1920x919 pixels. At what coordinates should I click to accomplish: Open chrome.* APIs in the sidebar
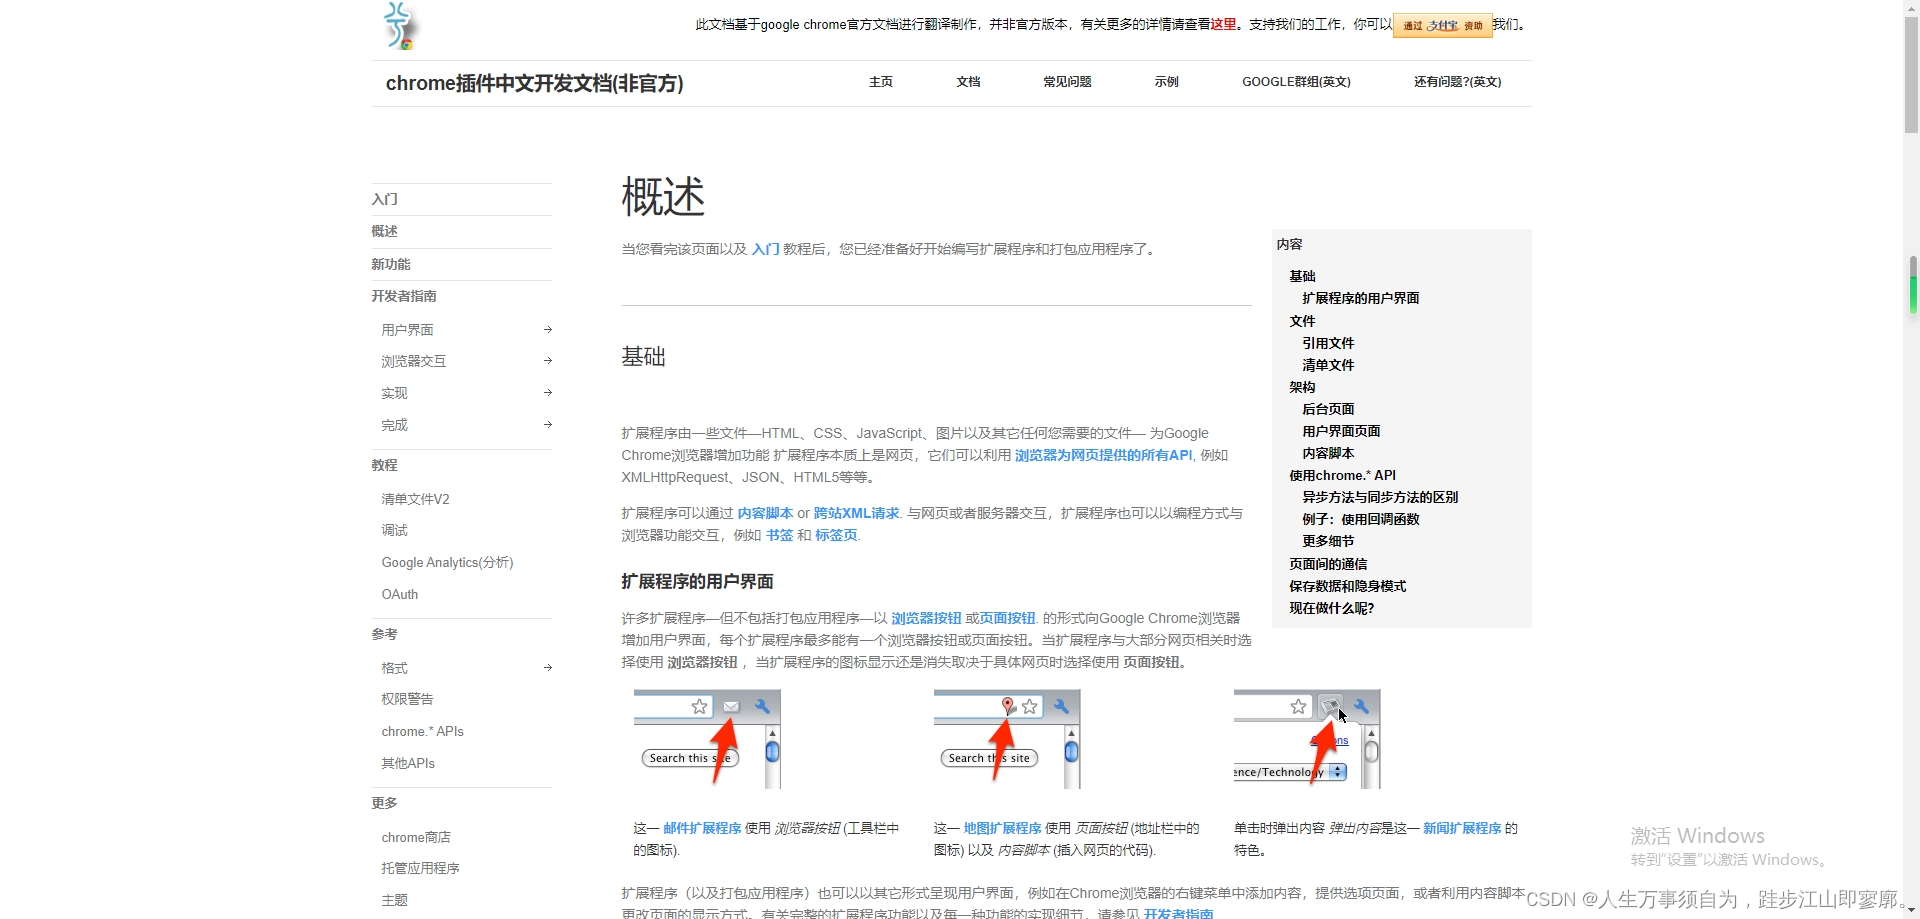[422, 731]
